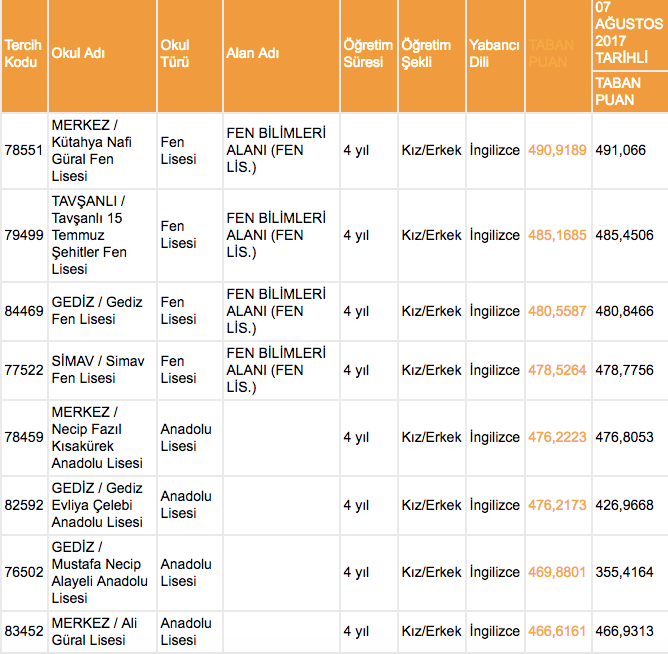Open the 490,9189 base score link

click(x=557, y=150)
